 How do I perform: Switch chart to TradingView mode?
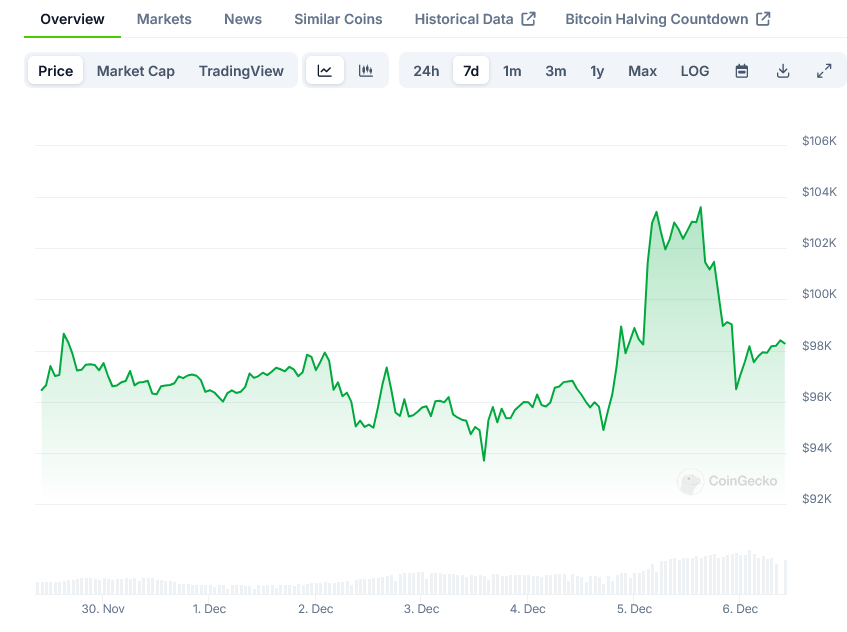pyautogui.click(x=241, y=71)
